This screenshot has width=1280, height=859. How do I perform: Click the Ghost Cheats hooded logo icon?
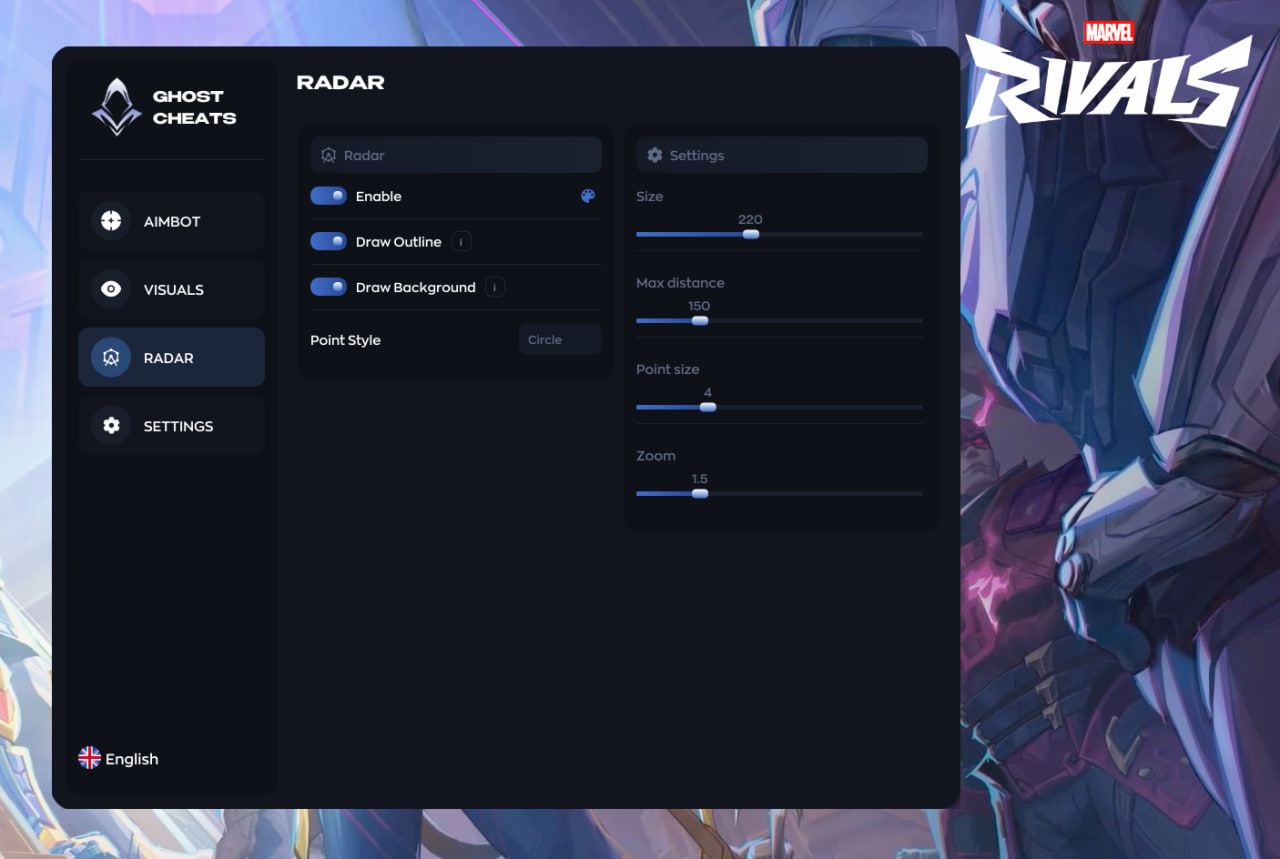(117, 106)
